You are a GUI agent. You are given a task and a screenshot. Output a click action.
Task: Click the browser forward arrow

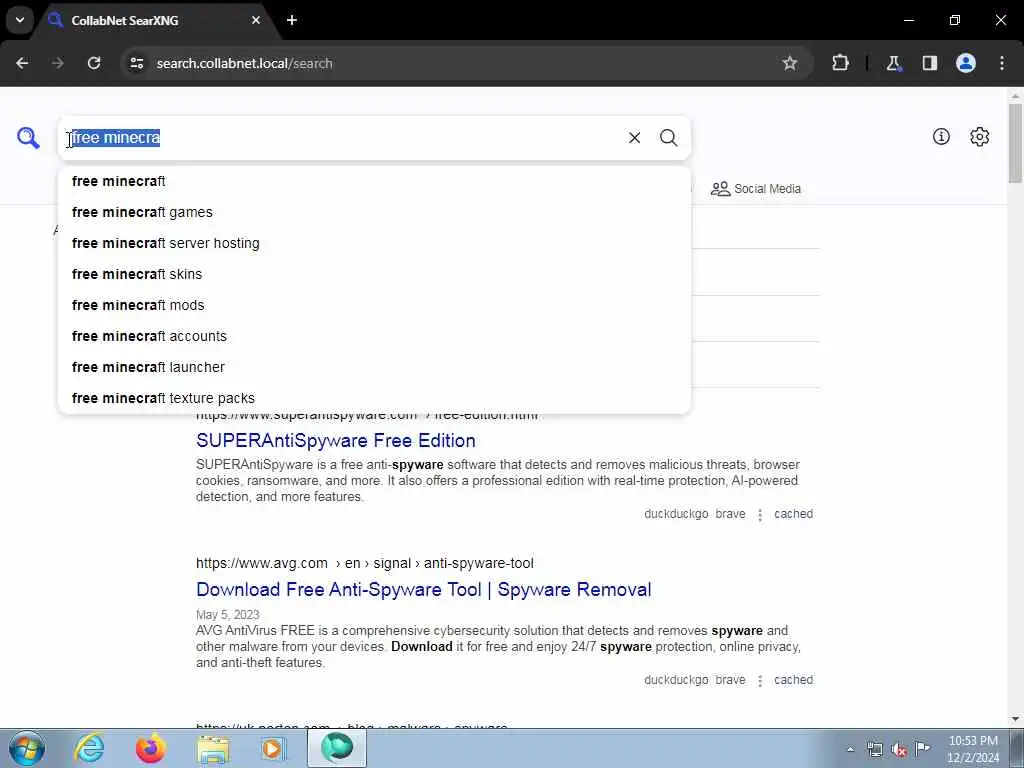coord(57,63)
